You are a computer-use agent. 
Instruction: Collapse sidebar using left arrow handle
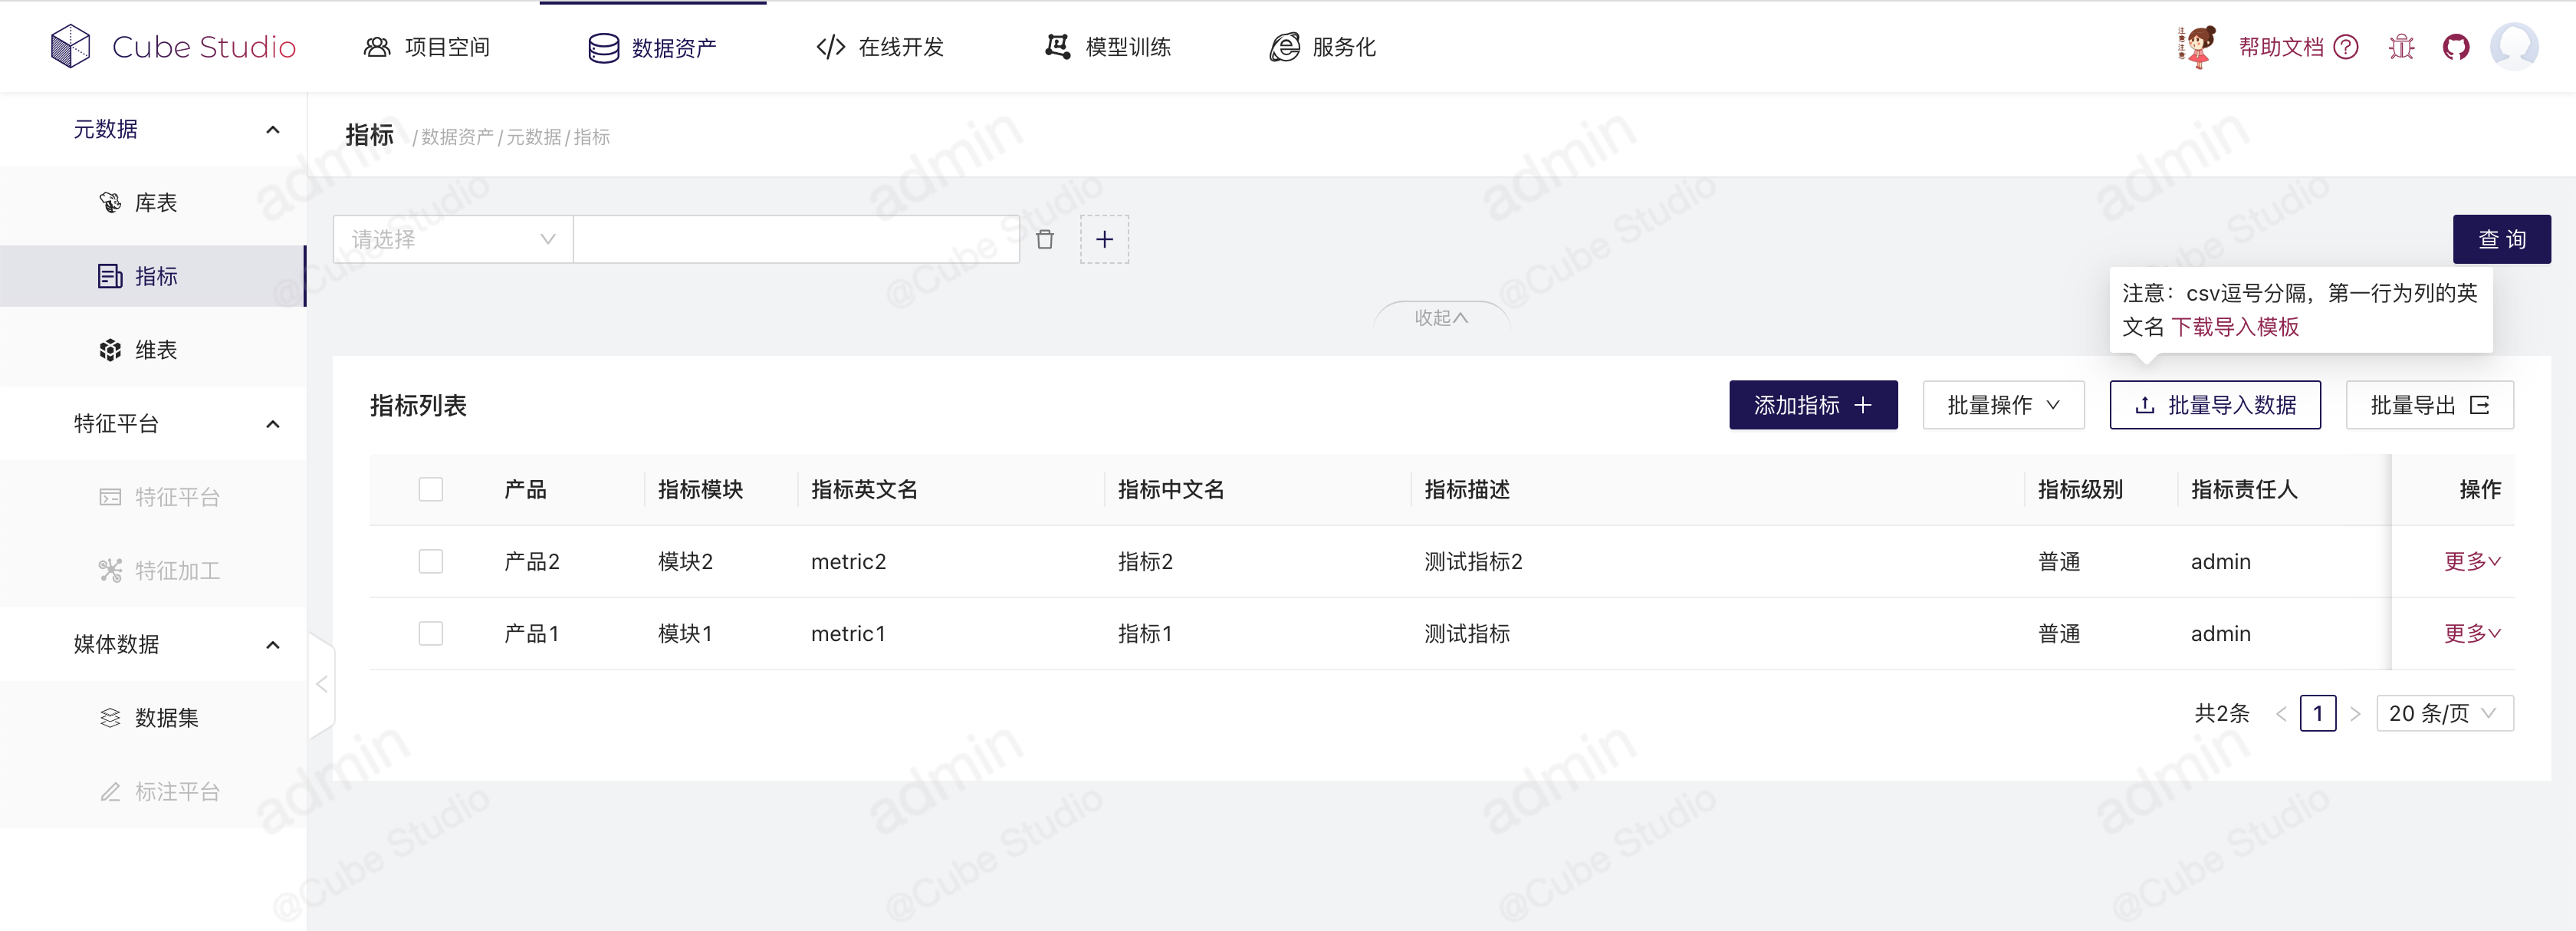pos(321,685)
